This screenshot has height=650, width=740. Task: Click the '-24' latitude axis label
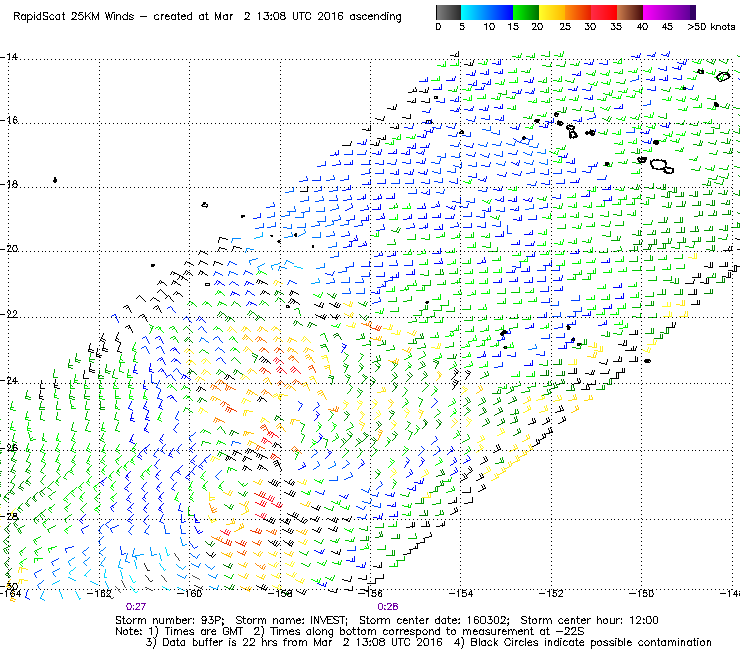coord(9,380)
